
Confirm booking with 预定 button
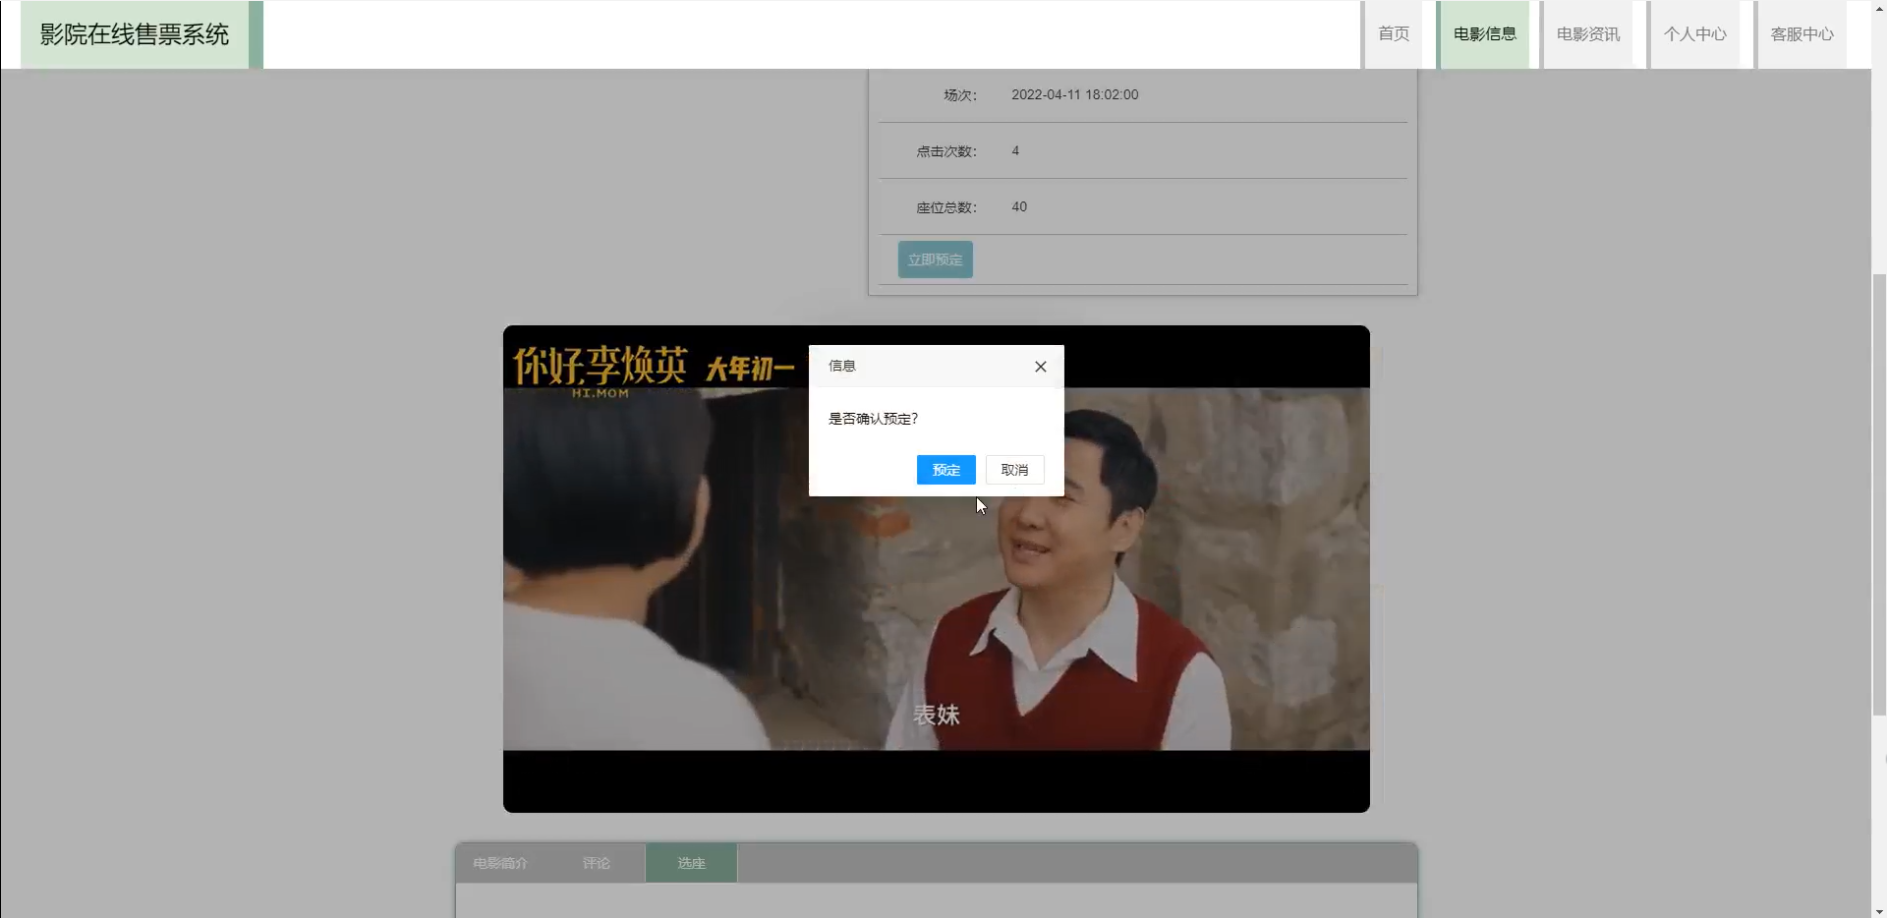point(946,470)
